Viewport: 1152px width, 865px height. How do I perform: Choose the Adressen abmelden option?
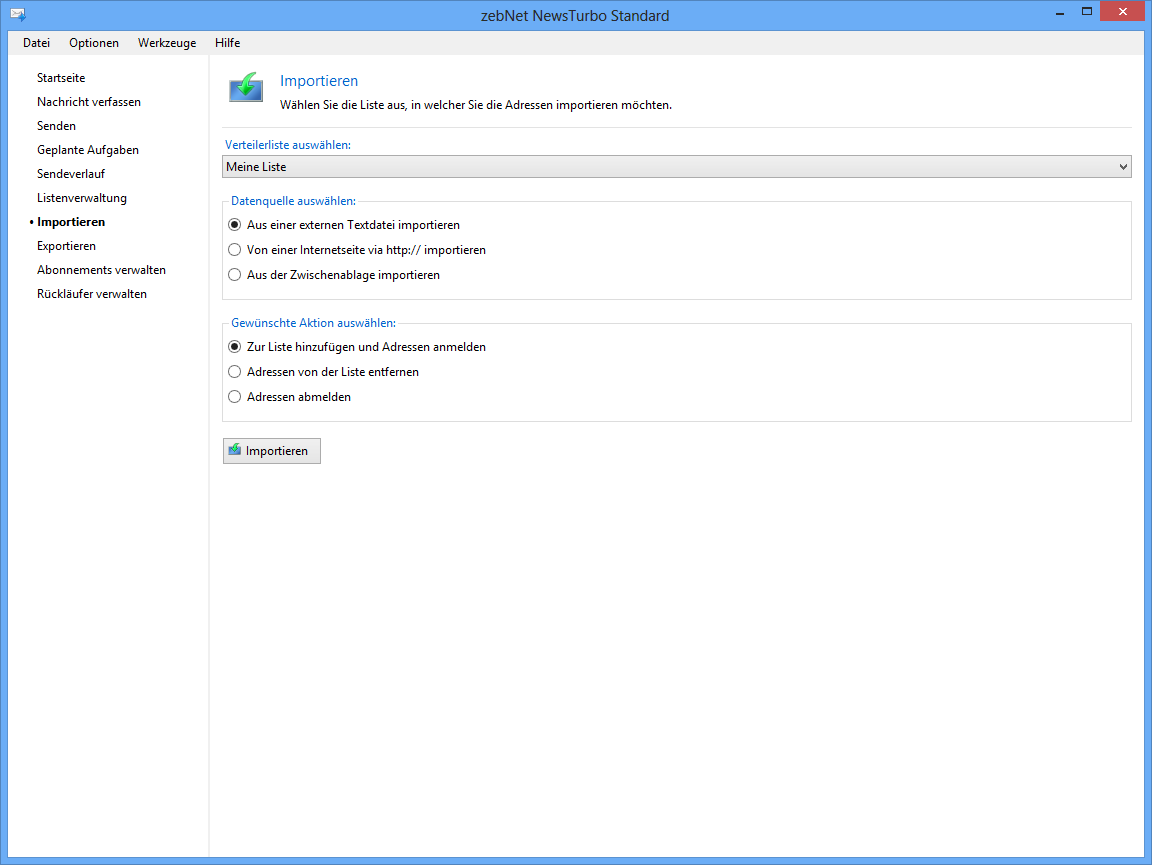[x=289, y=397]
